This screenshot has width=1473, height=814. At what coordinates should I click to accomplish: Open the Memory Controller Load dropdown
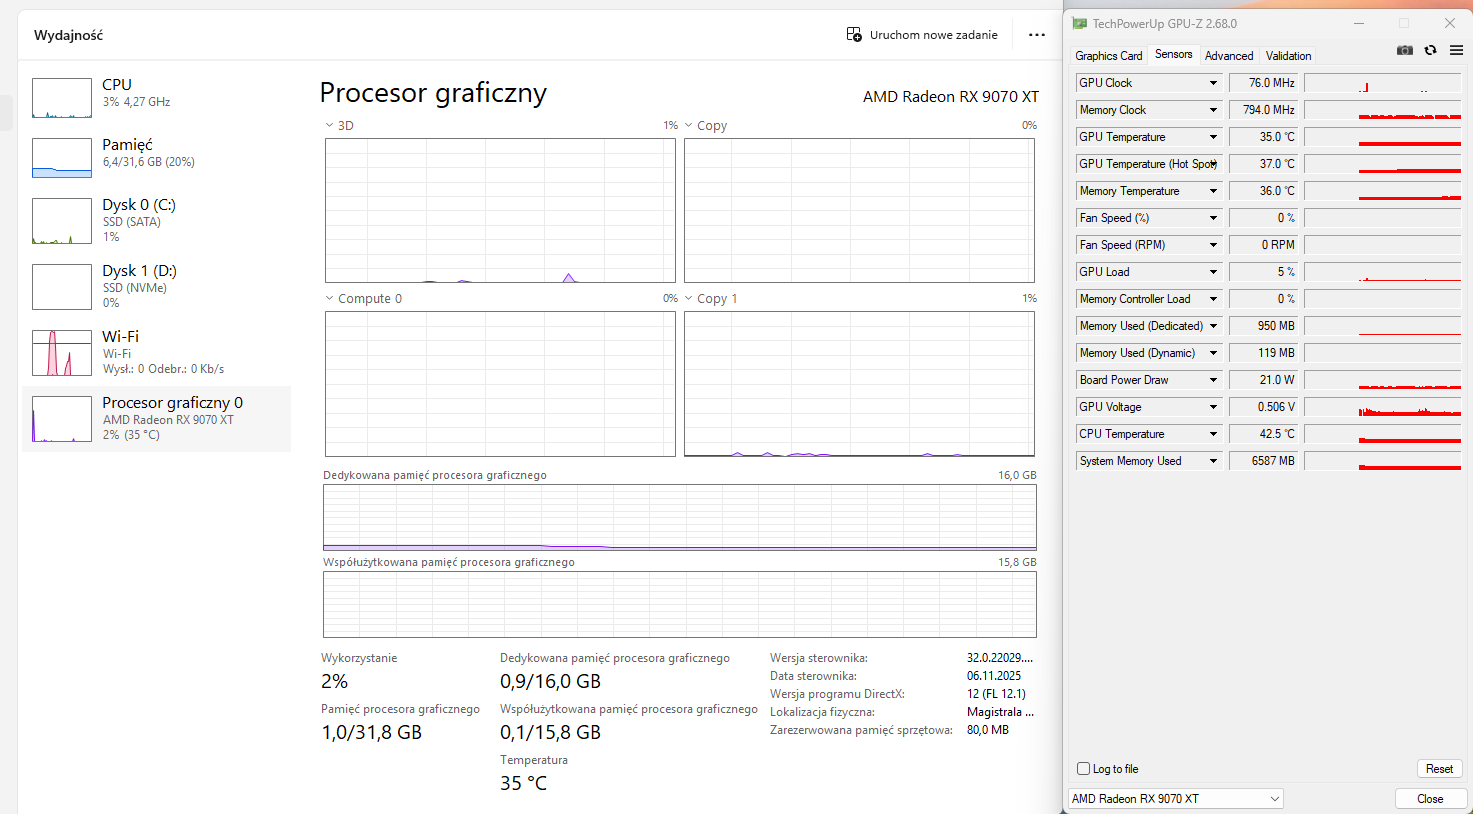click(x=1213, y=299)
